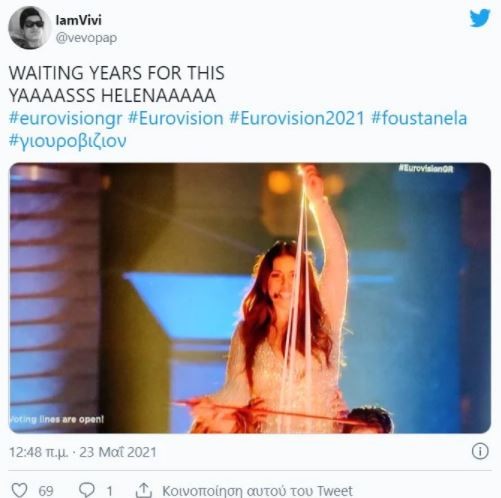Click the share upload arrow icon

point(143,491)
